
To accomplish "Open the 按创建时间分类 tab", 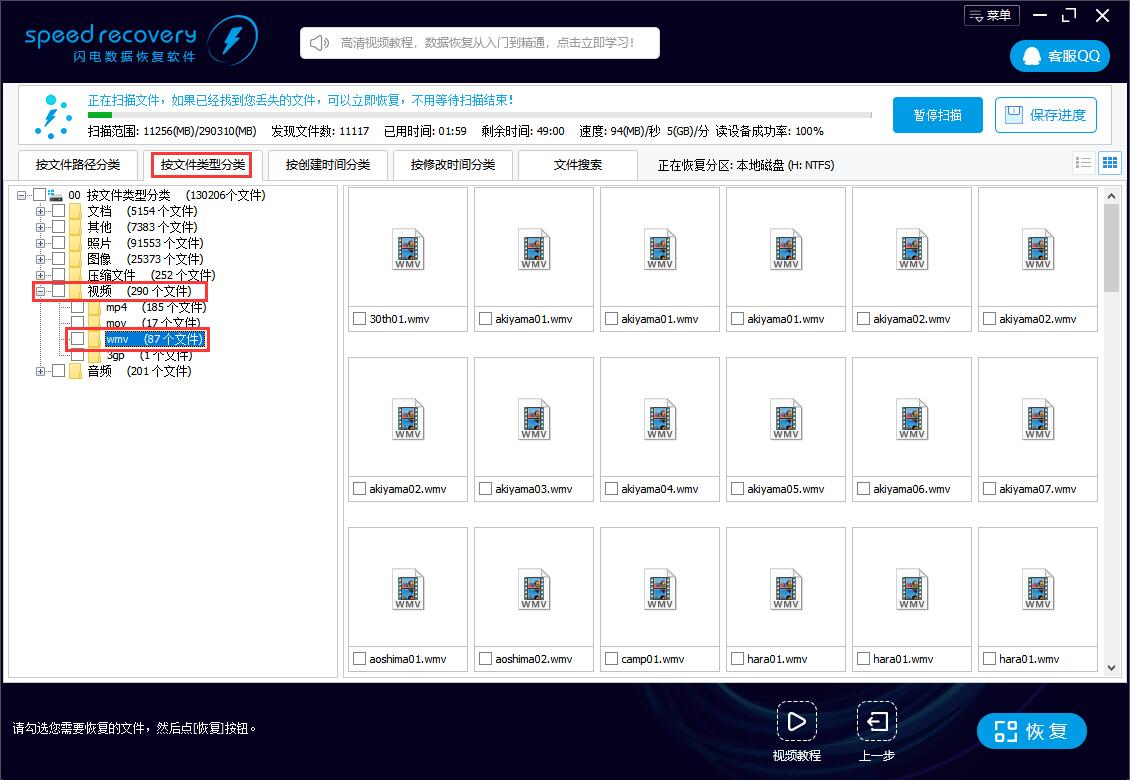I will click(328, 165).
